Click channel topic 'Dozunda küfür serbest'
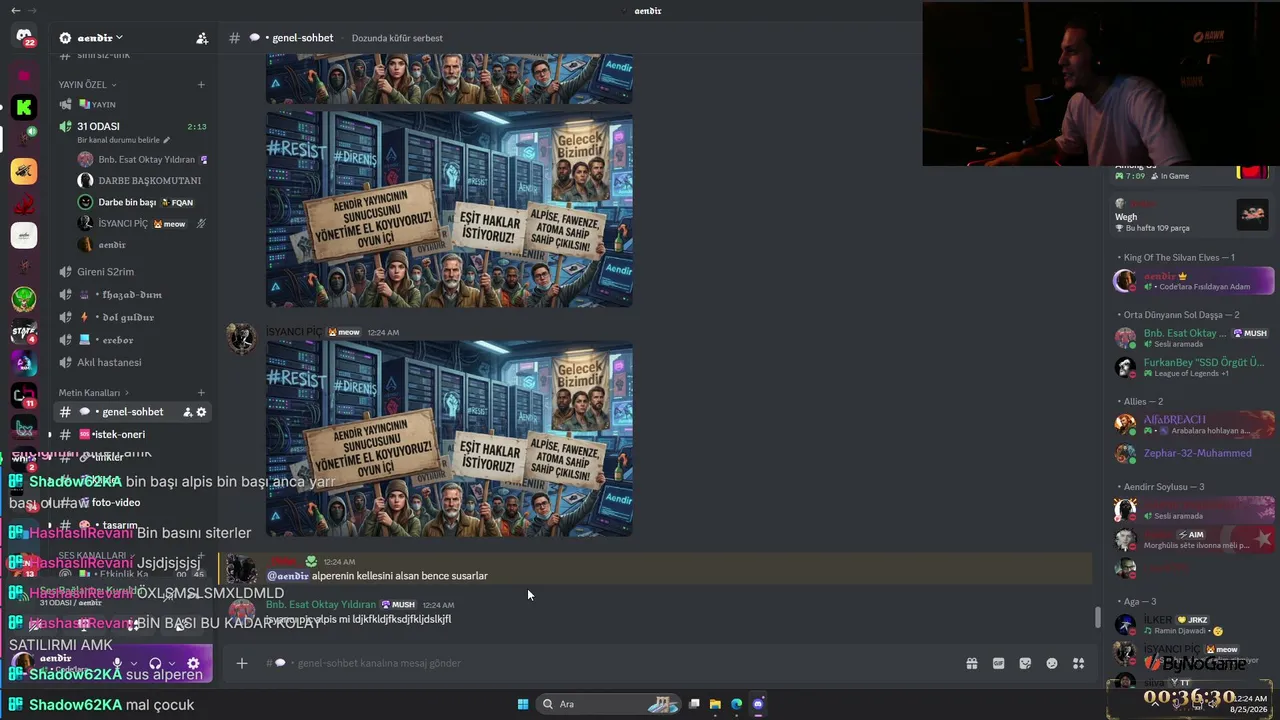 point(397,38)
